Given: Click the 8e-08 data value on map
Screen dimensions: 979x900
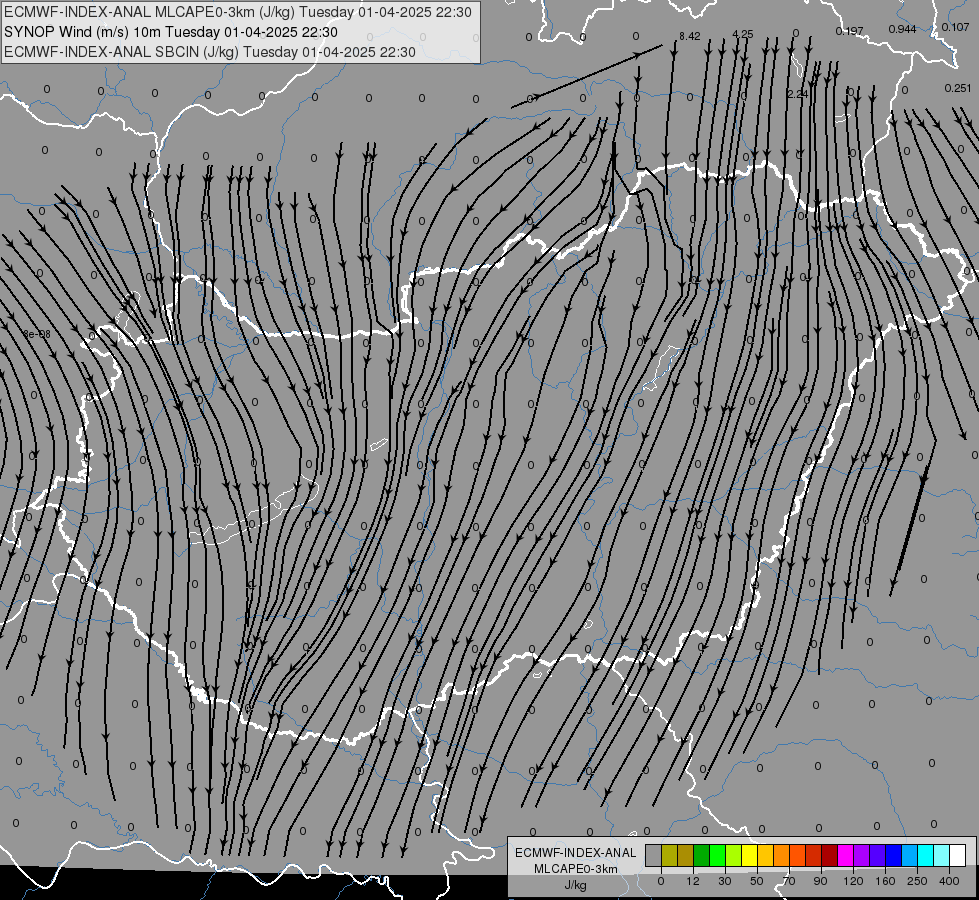Looking at the screenshot, I should (x=37, y=334).
